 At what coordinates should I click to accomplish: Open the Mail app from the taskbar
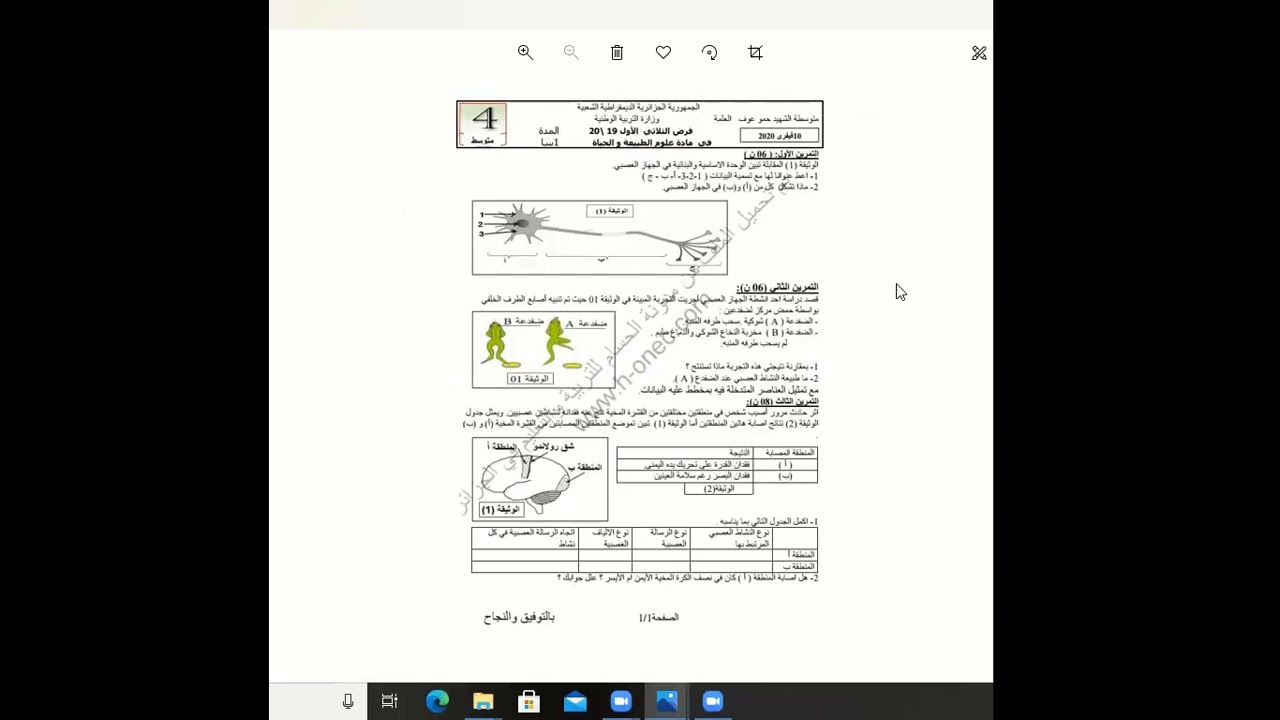575,702
